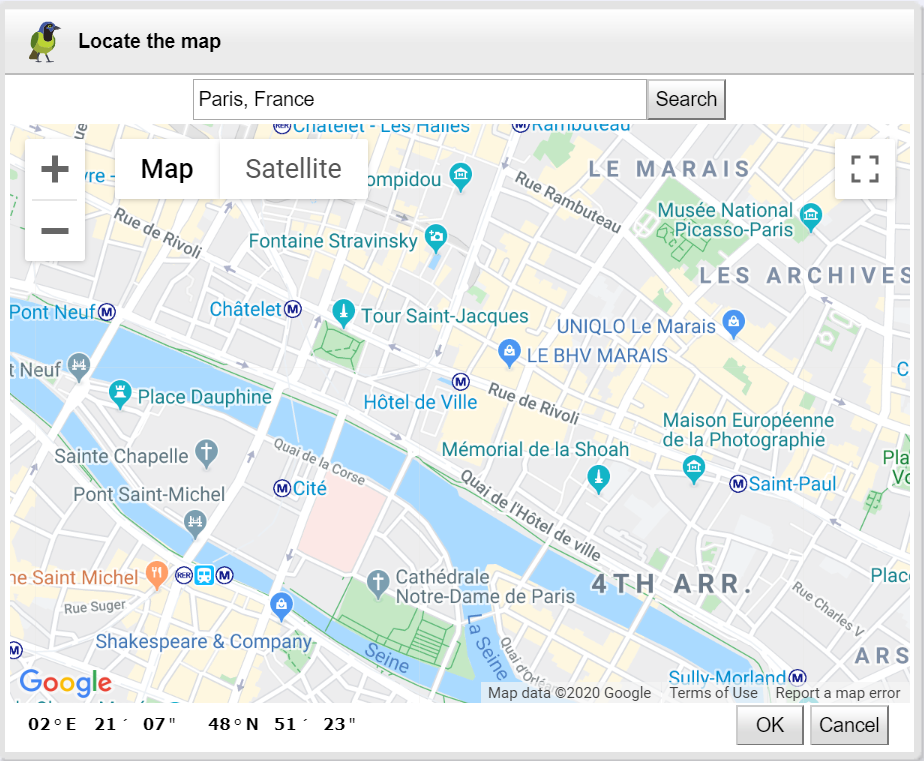Click the train station icon near Saint Michel
Image resolution: width=924 pixels, height=761 pixels.
pos(204,575)
